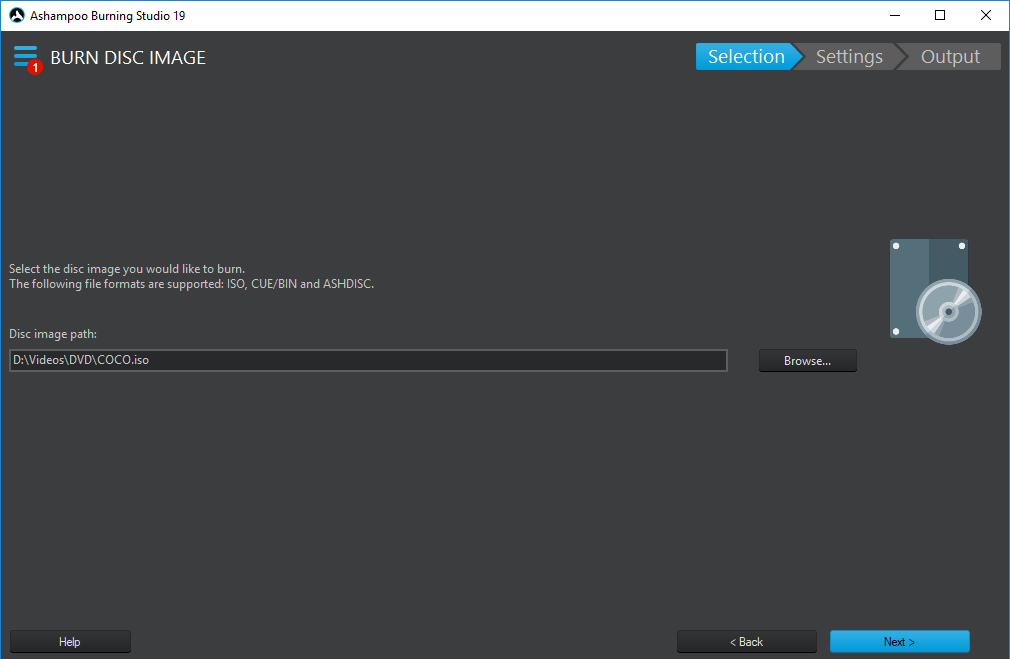
Task: Click the 'Disc image path:' label
Action: (x=53, y=334)
